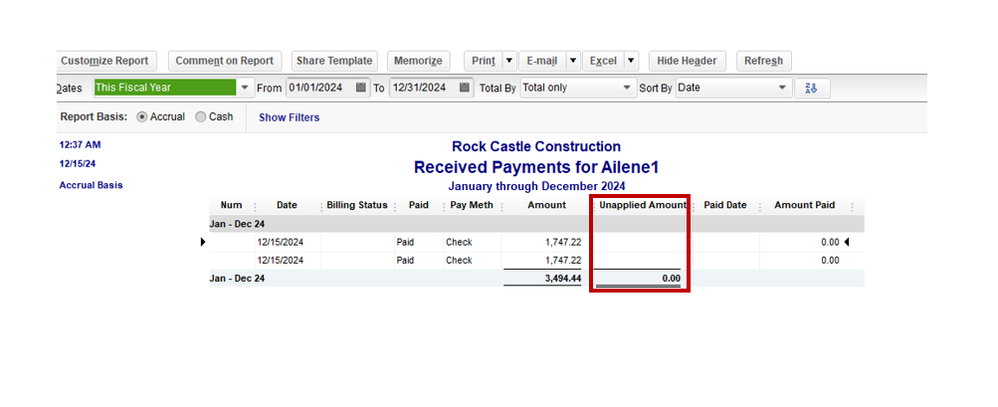This screenshot has height=407, width=998.
Task: Select the Accrual report basis
Action: click(x=142, y=117)
